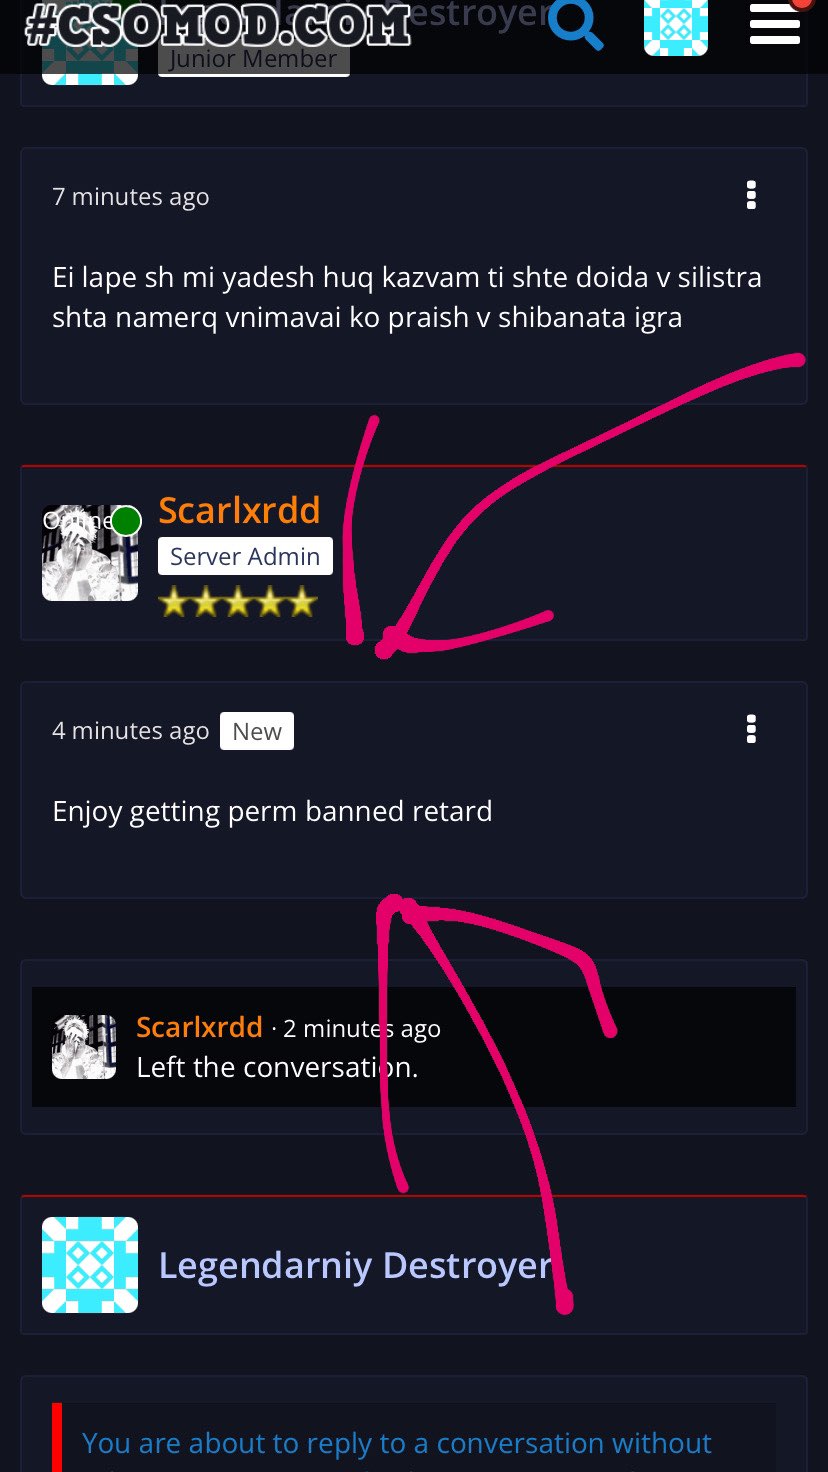Click the five gold stars rating
Viewport: 828px width, 1472px height.
click(x=238, y=602)
